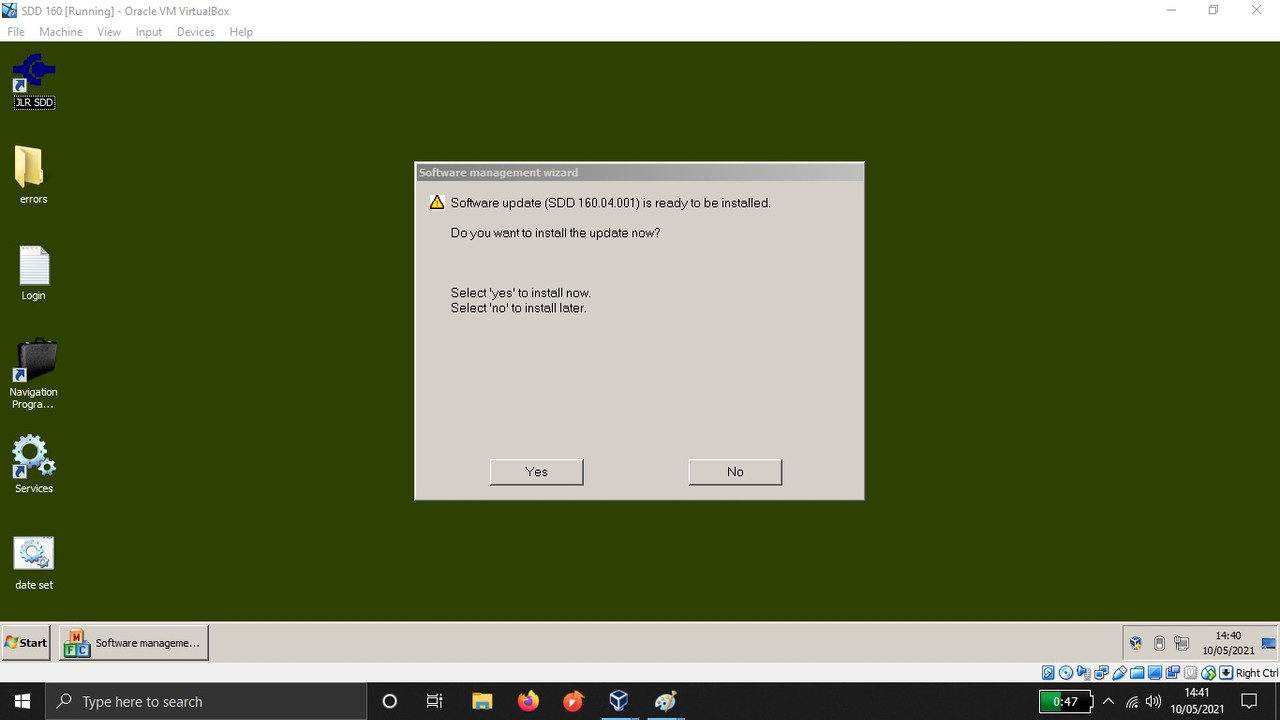Click No to install later
Screen dimensions: 1280x720
coord(735,472)
